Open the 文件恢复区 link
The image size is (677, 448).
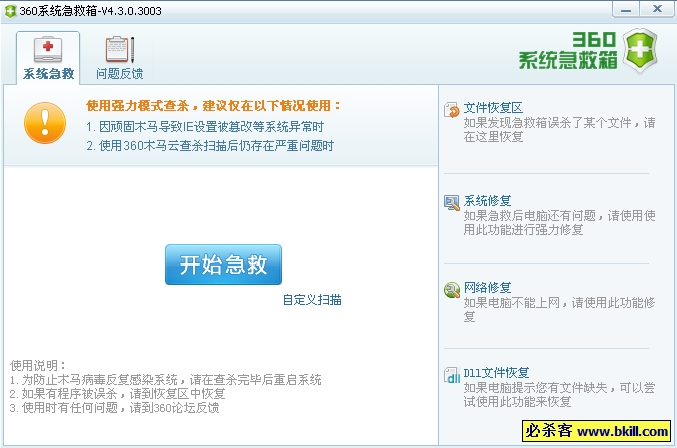click(x=493, y=107)
